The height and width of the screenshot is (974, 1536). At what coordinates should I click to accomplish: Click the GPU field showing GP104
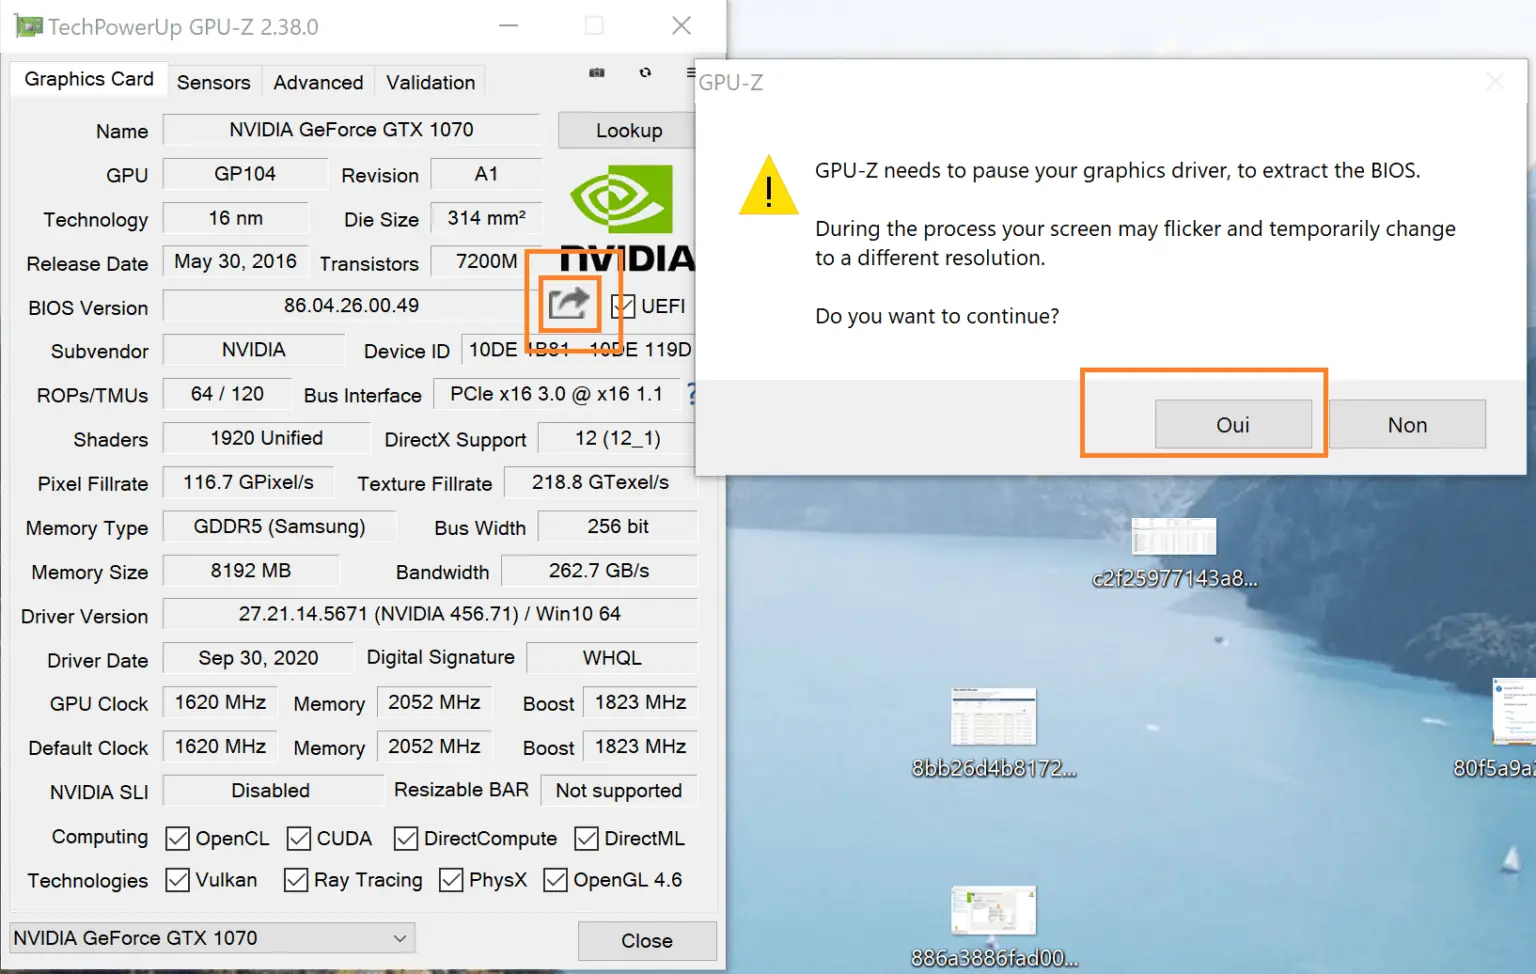click(245, 174)
